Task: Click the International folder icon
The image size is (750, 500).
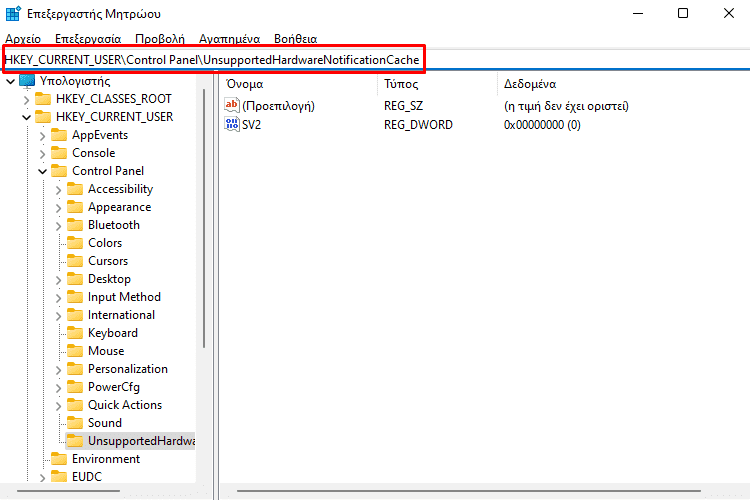Action: coord(75,315)
